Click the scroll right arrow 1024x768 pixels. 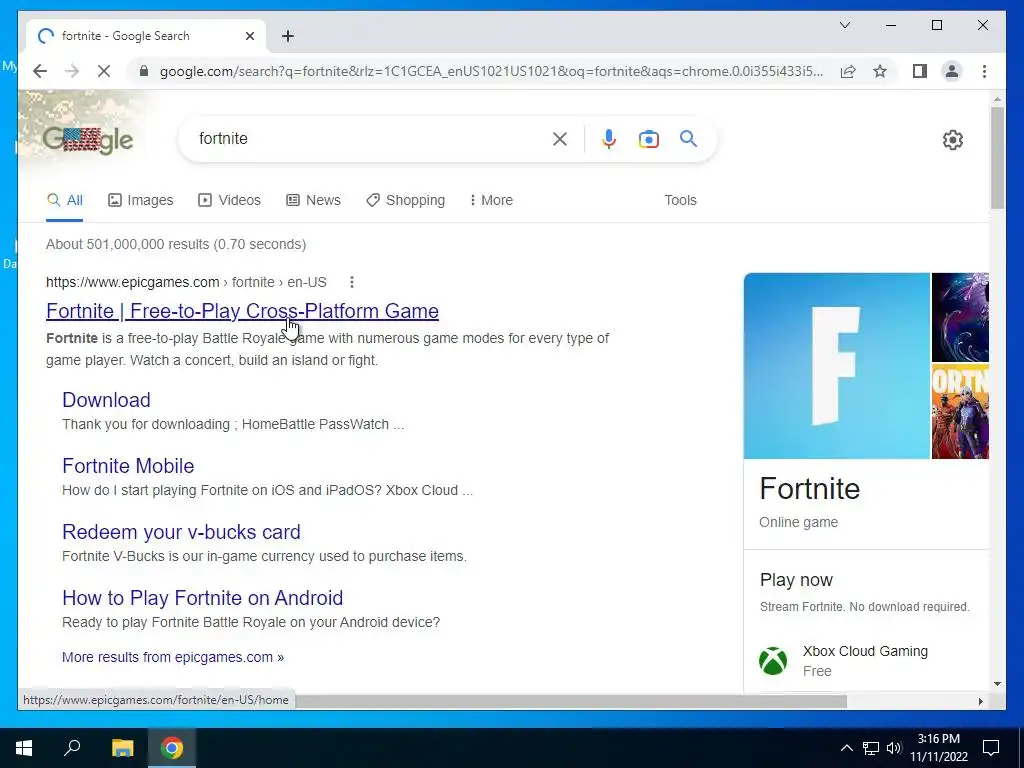click(980, 701)
